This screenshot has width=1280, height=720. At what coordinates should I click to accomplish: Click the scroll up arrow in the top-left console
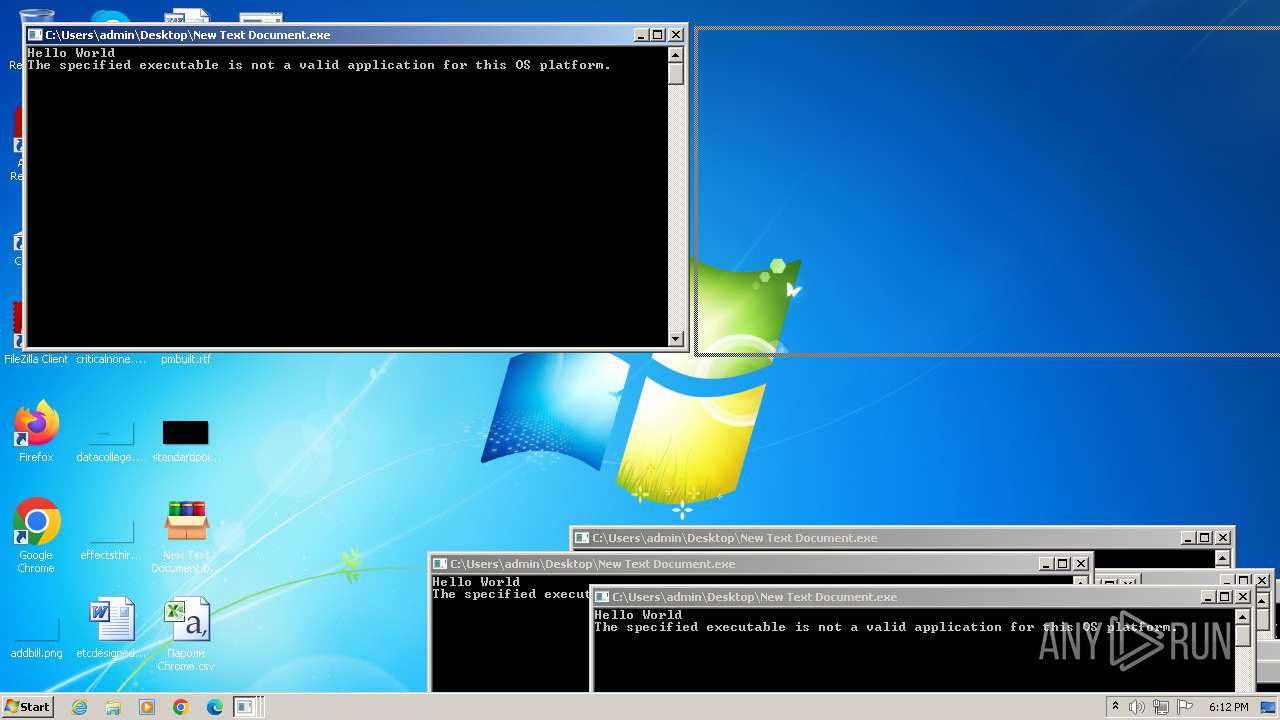(676, 55)
